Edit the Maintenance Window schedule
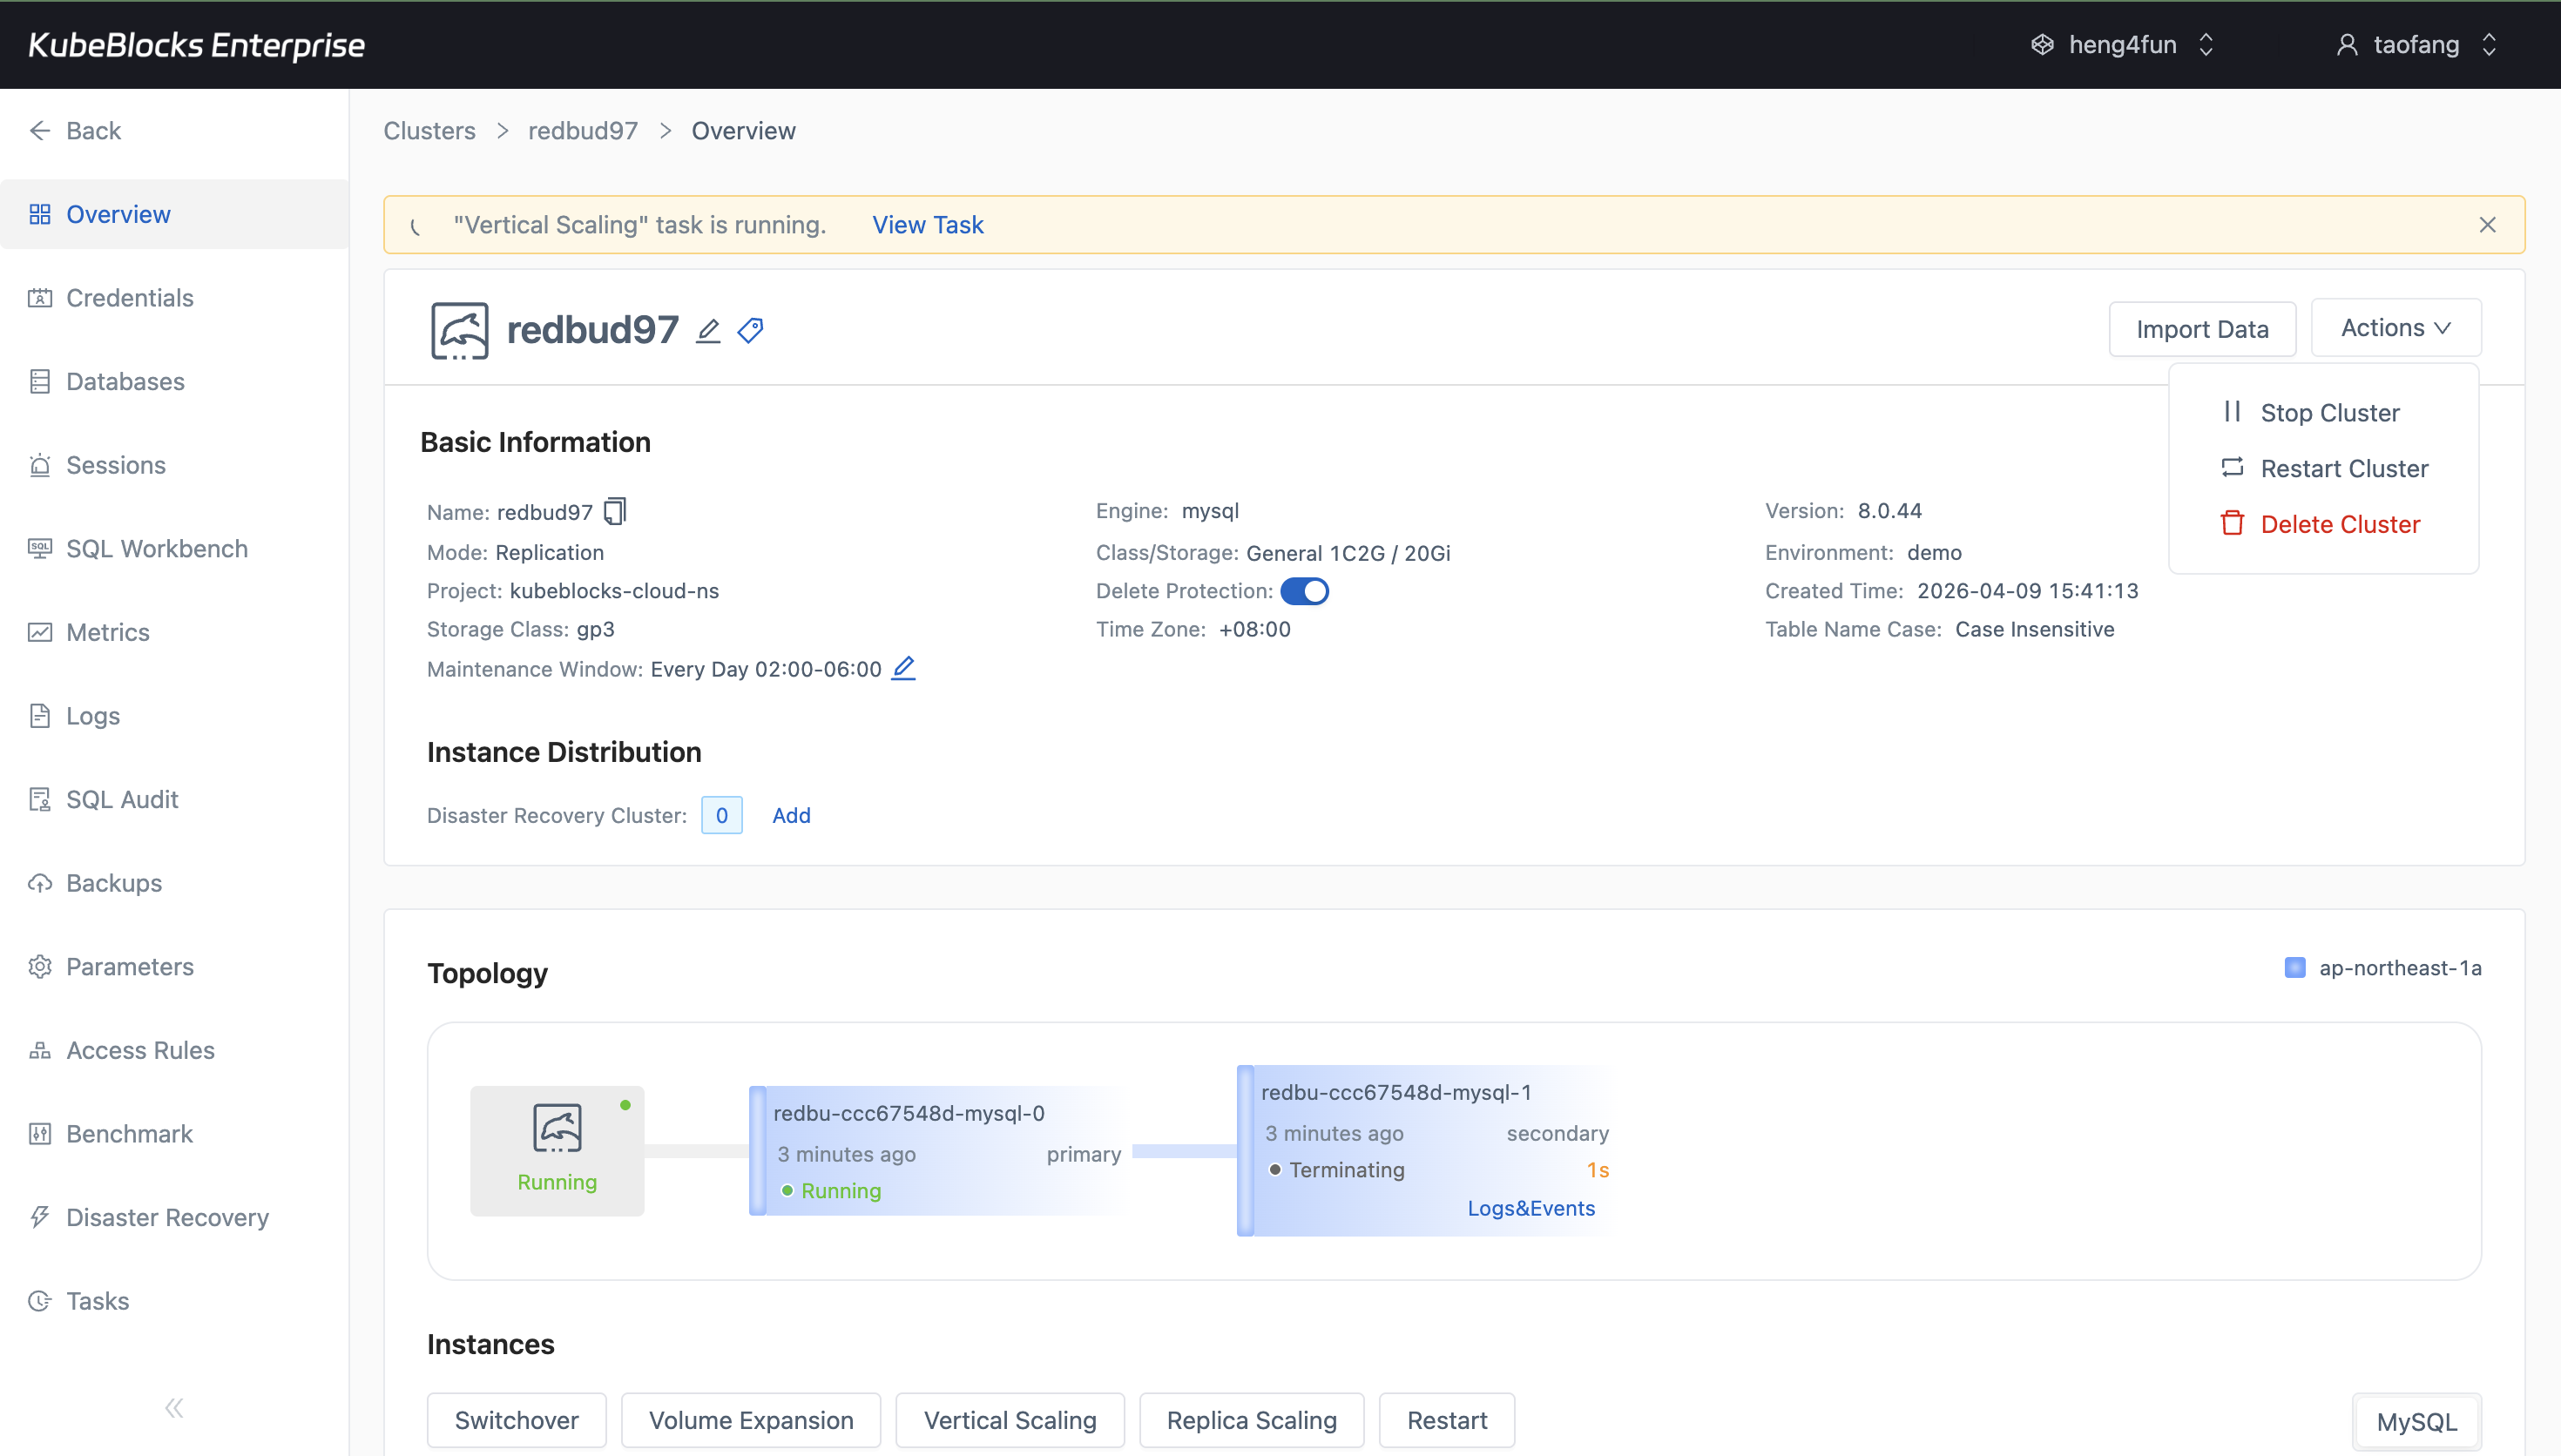This screenshot has width=2561, height=1456. tap(903, 668)
